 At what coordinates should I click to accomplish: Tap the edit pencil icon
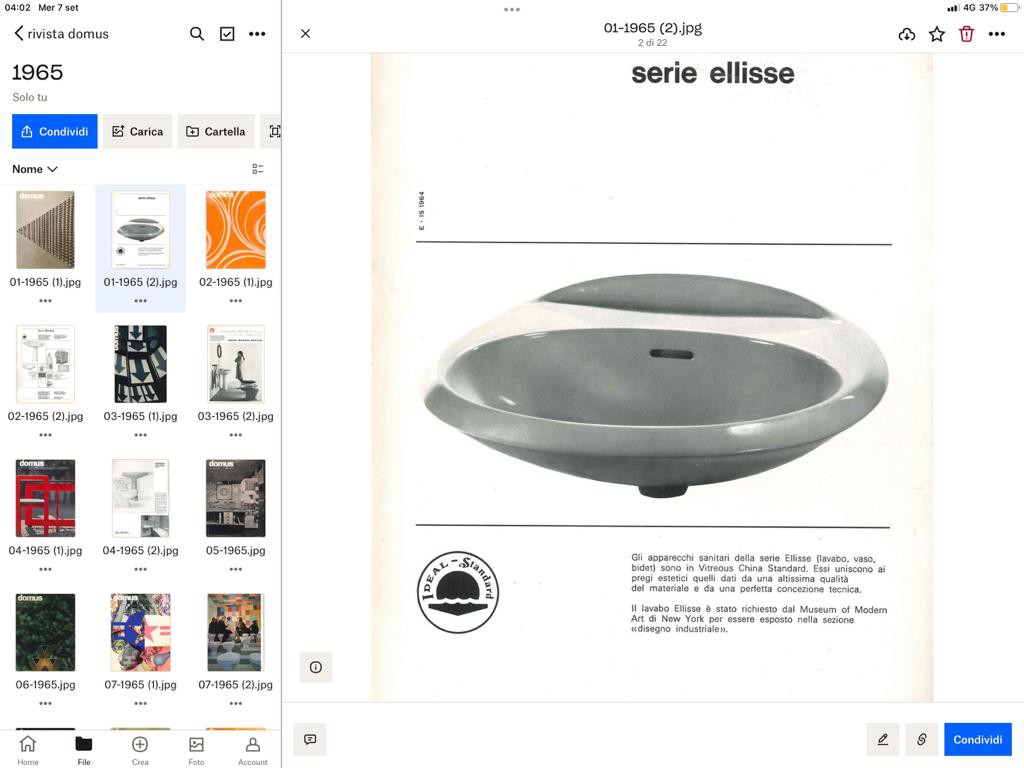[883, 739]
